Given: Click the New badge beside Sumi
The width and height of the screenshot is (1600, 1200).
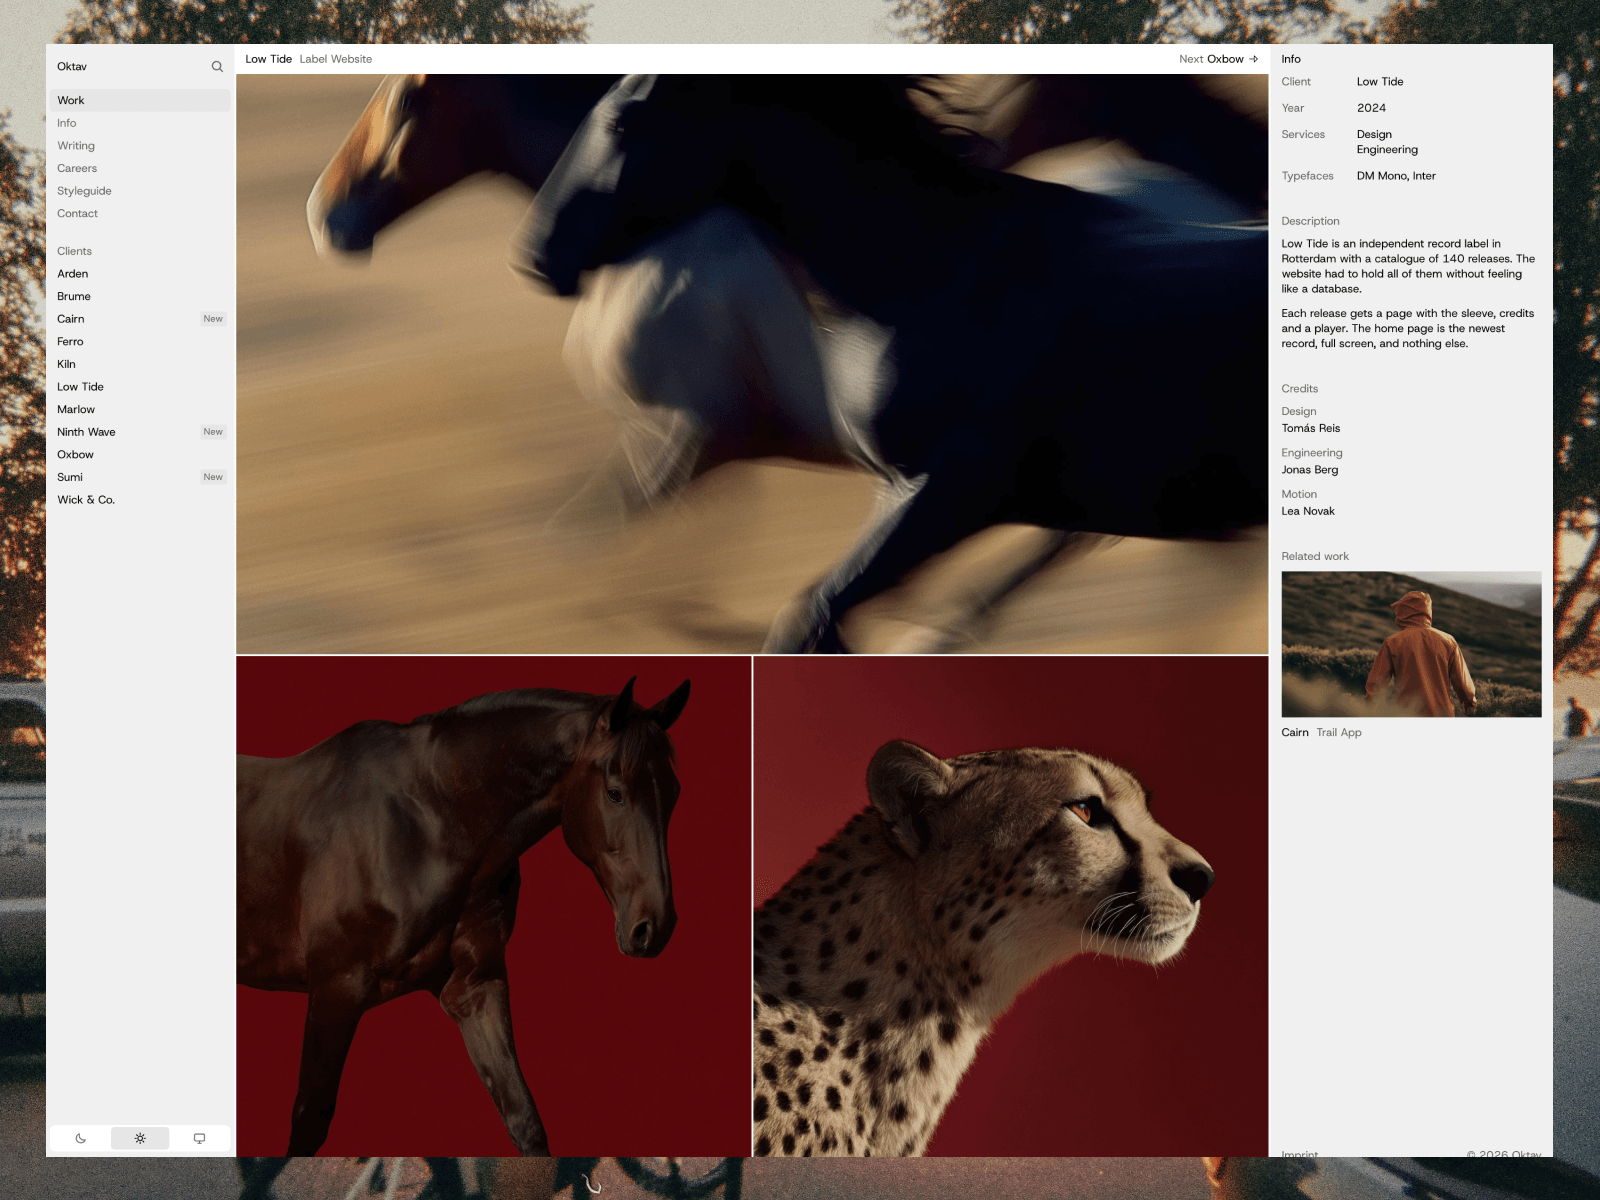Looking at the screenshot, I should 213,477.
